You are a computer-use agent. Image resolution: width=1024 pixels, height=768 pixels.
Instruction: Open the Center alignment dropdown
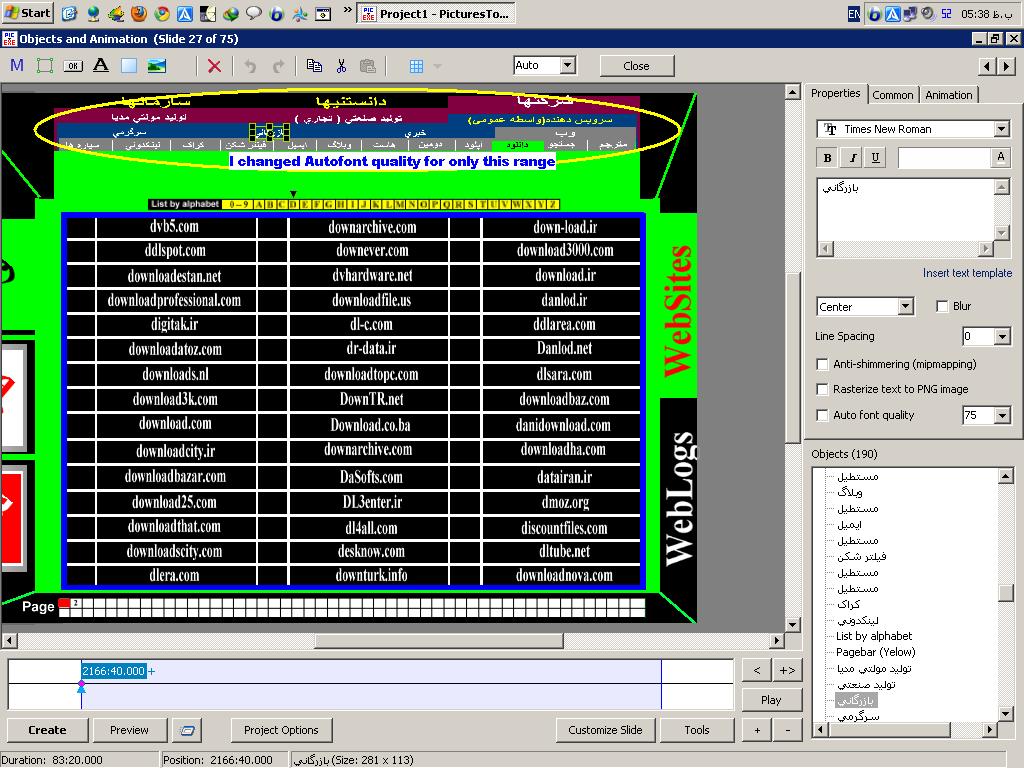(904, 306)
